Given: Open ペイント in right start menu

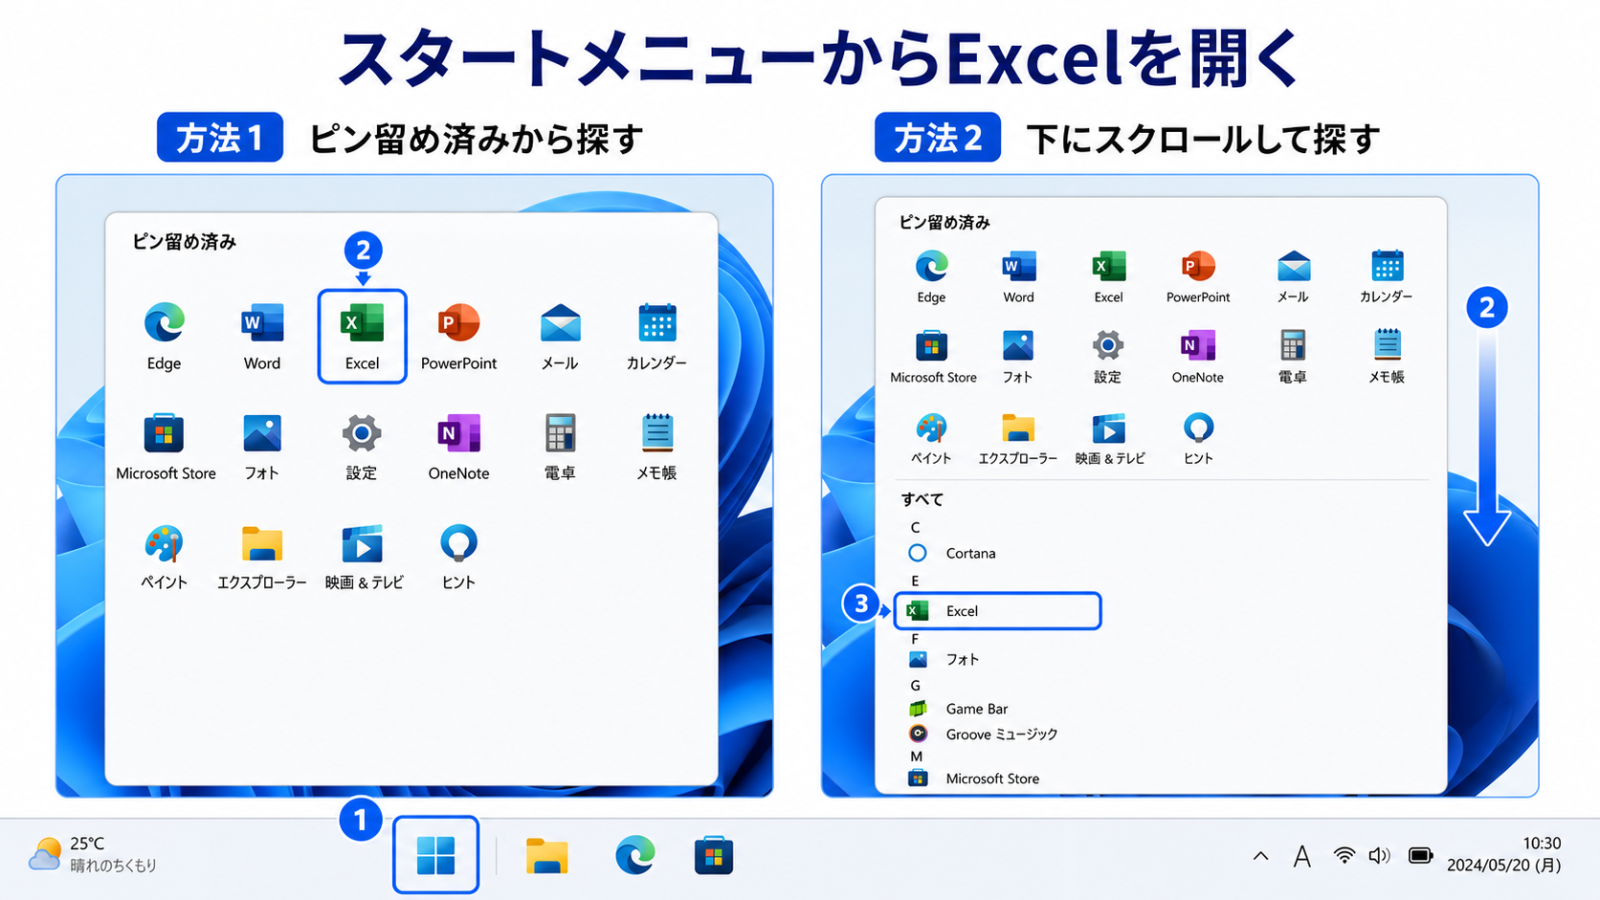Looking at the screenshot, I should 931,438.
